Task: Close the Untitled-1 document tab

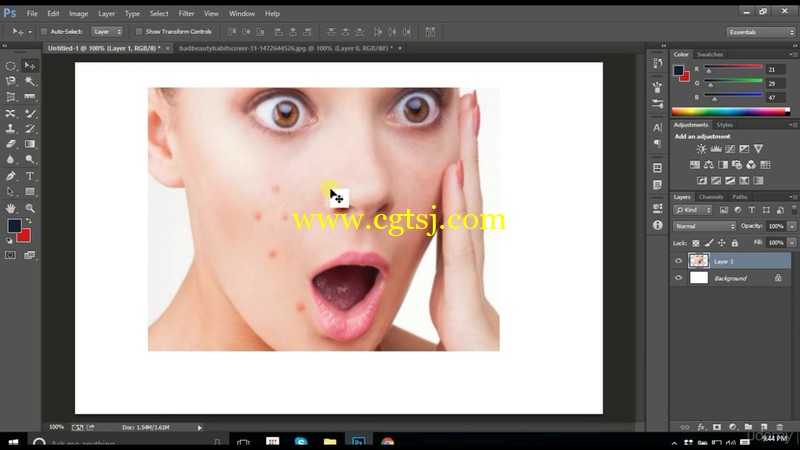Action: [x=167, y=48]
